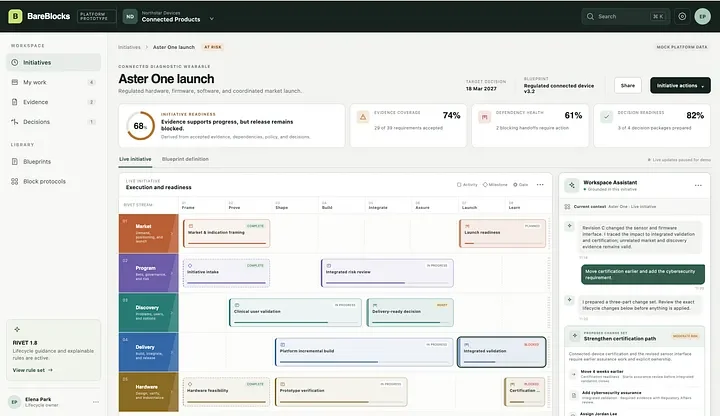Click the Move 6 weeks earlier arrow icon

tap(574, 374)
